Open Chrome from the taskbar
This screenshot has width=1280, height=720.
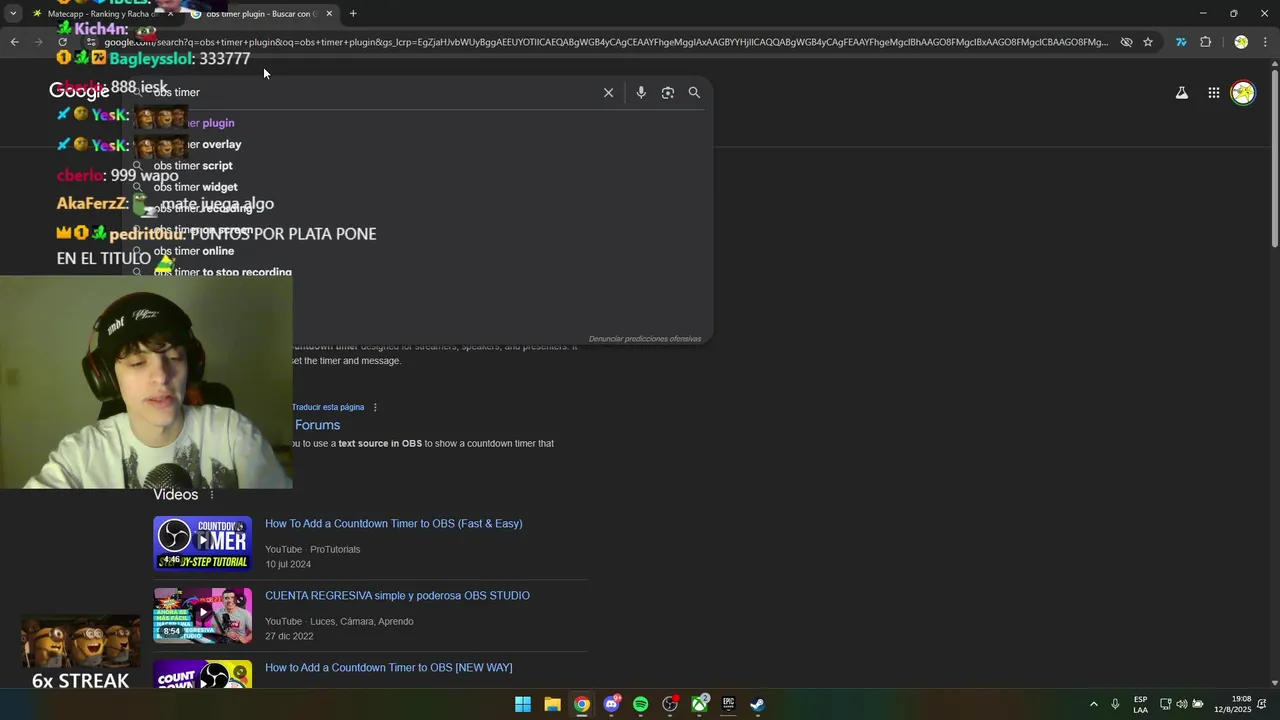pos(581,704)
